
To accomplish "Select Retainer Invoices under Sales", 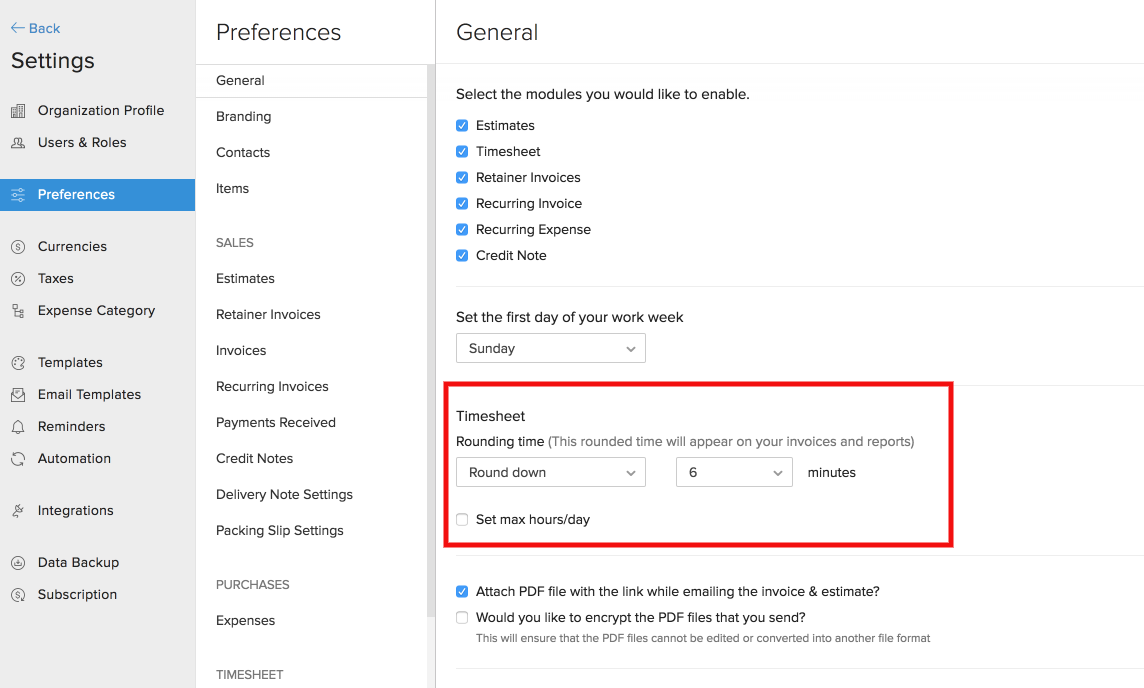I will [x=268, y=315].
